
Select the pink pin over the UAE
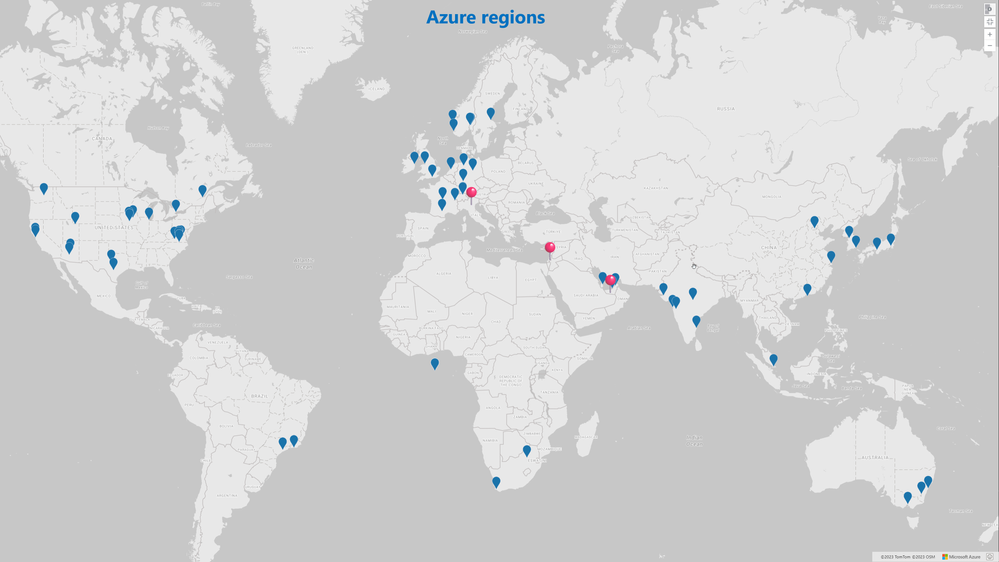[x=610, y=281]
